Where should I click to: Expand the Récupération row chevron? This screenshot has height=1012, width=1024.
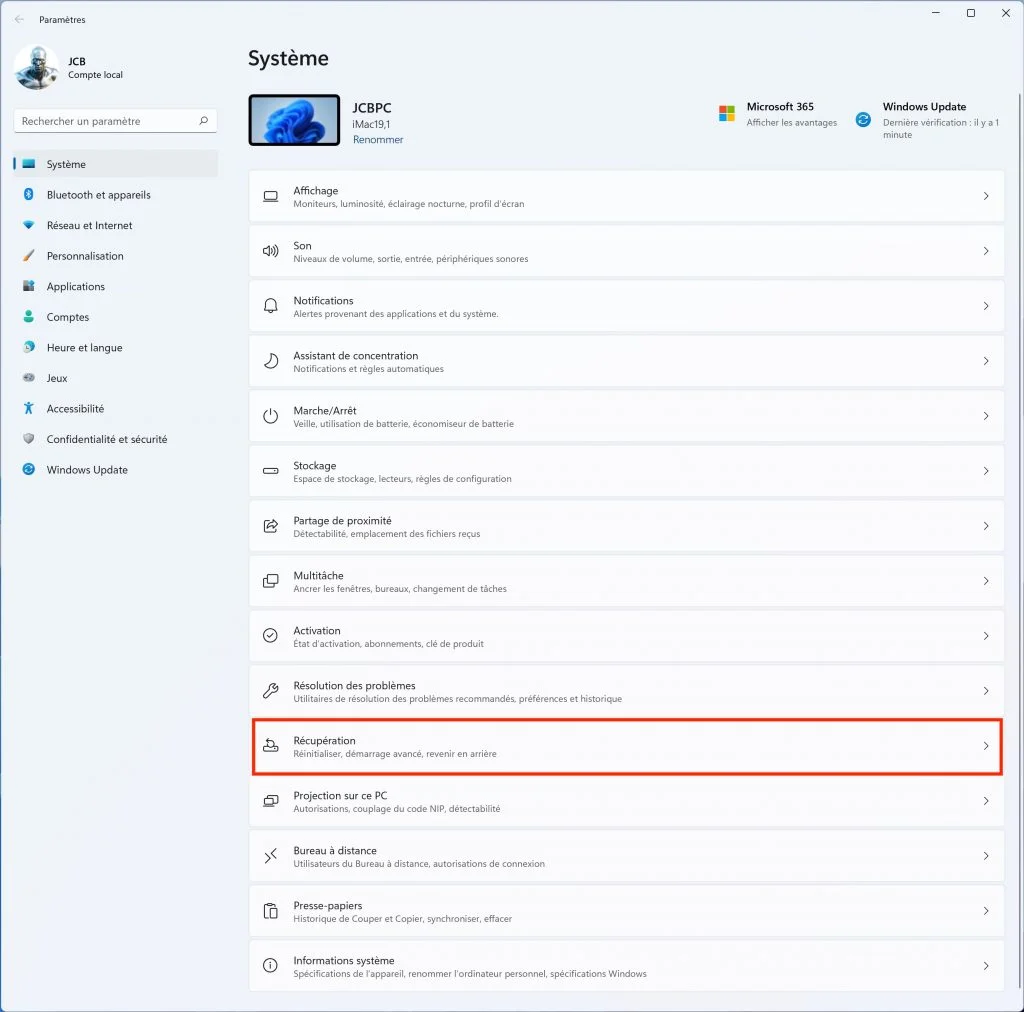point(986,746)
